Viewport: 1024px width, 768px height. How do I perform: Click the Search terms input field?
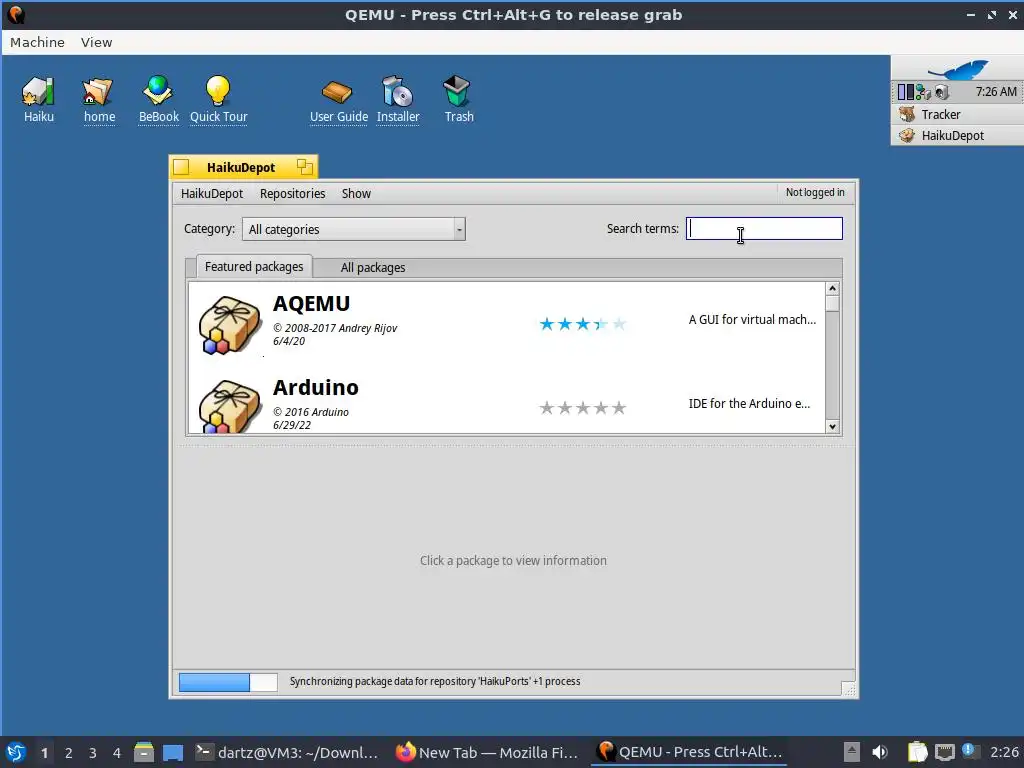point(764,229)
